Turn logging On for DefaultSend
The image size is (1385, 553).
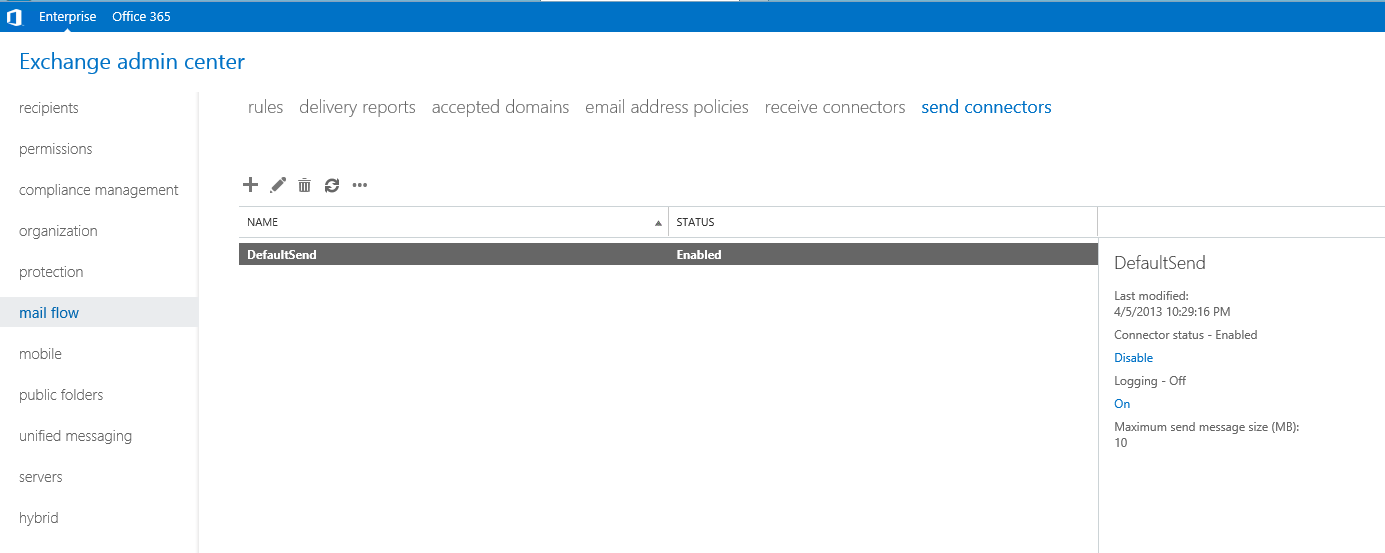click(1122, 404)
